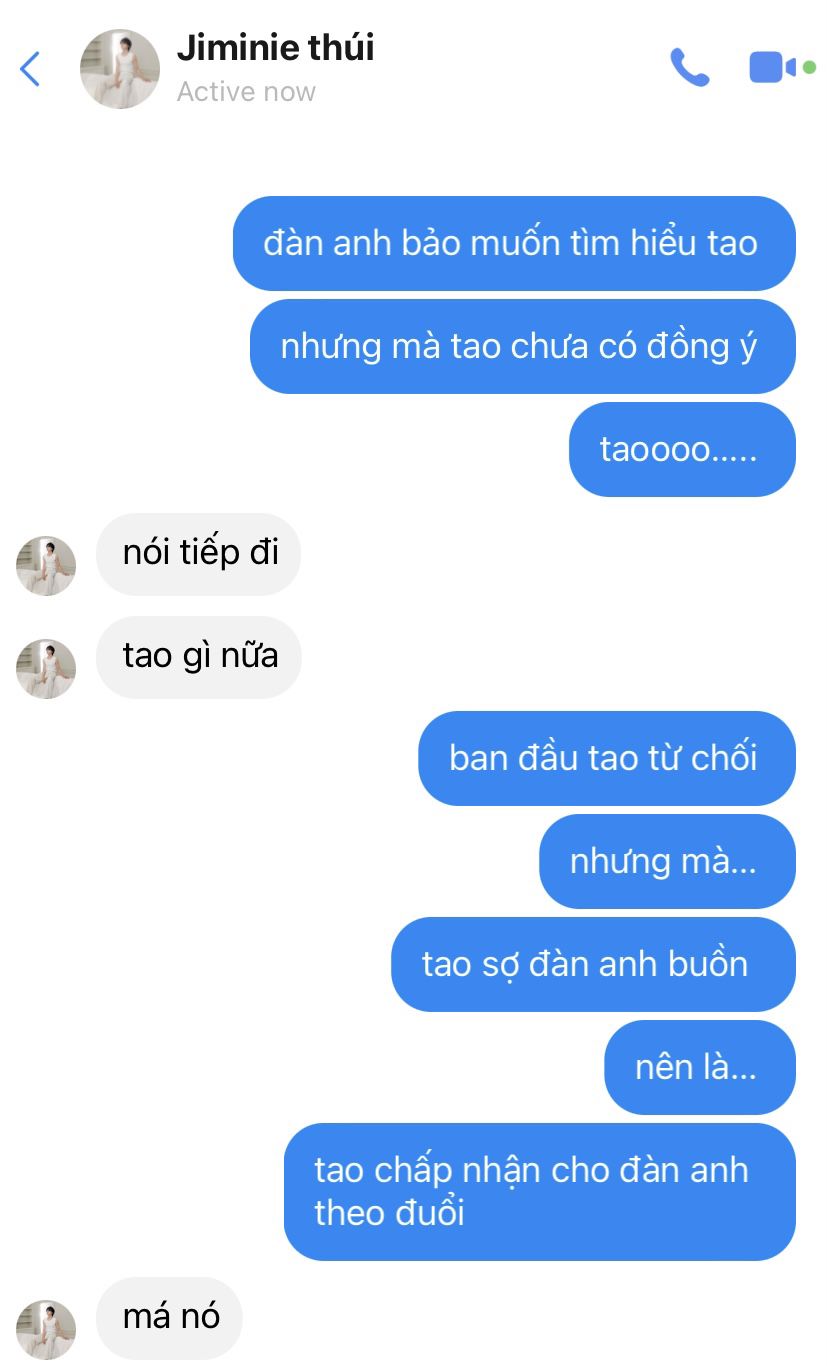Tap avatar beside 'tao gì nữa' message
Screen dimensions: 827x1366
pyautogui.click(x=46, y=669)
